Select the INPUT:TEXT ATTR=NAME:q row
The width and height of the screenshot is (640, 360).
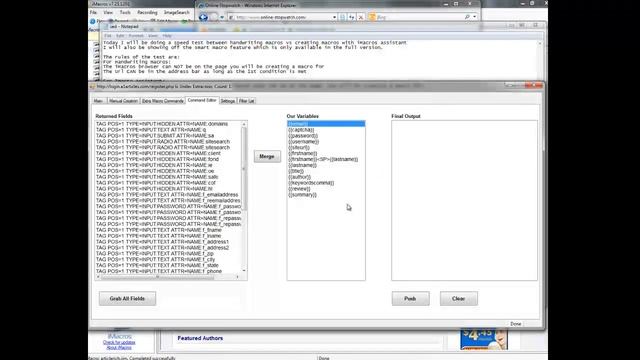168,130
